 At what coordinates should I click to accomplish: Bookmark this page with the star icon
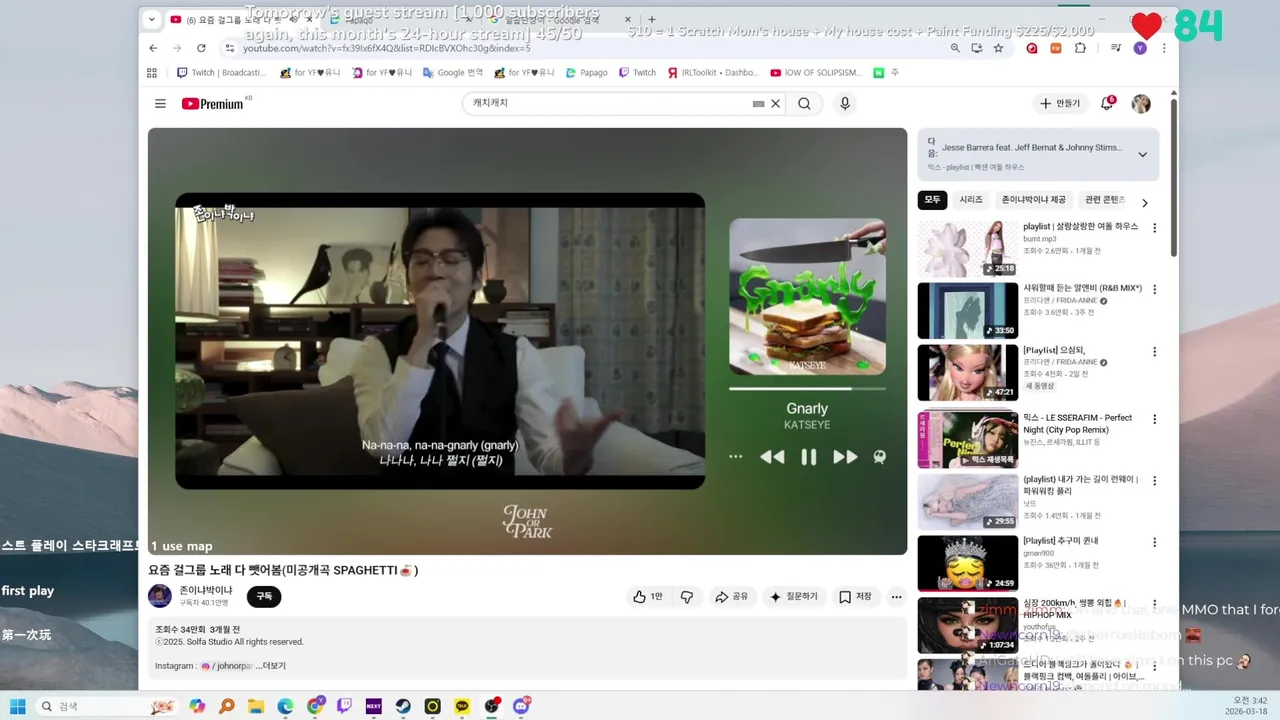click(998, 48)
